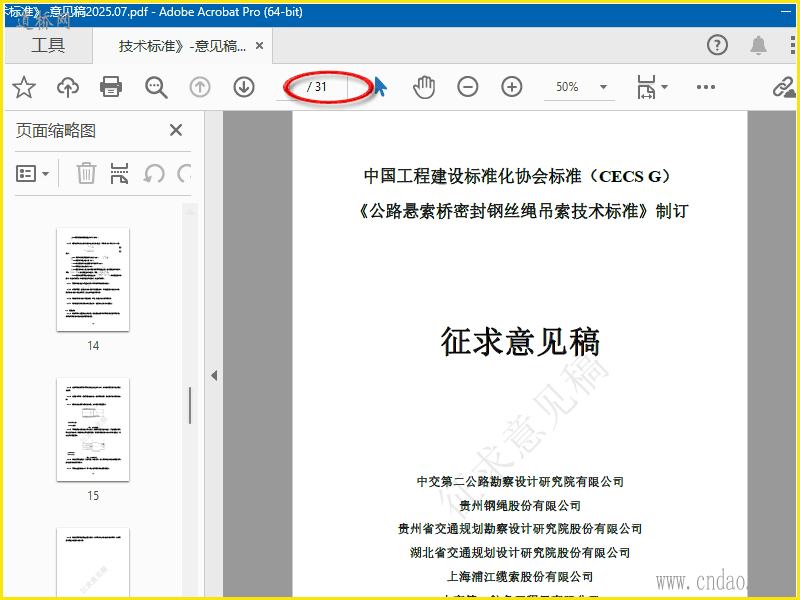Viewport: 800px width, 600px height.
Task: Choose the selection arrow tool
Action: (381, 87)
